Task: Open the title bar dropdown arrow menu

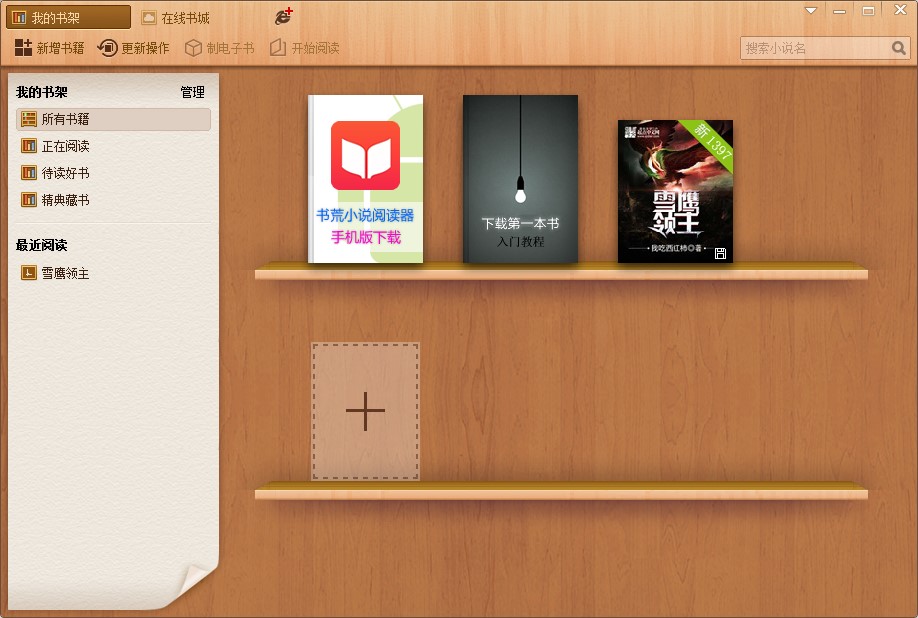Action: click(x=811, y=11)
